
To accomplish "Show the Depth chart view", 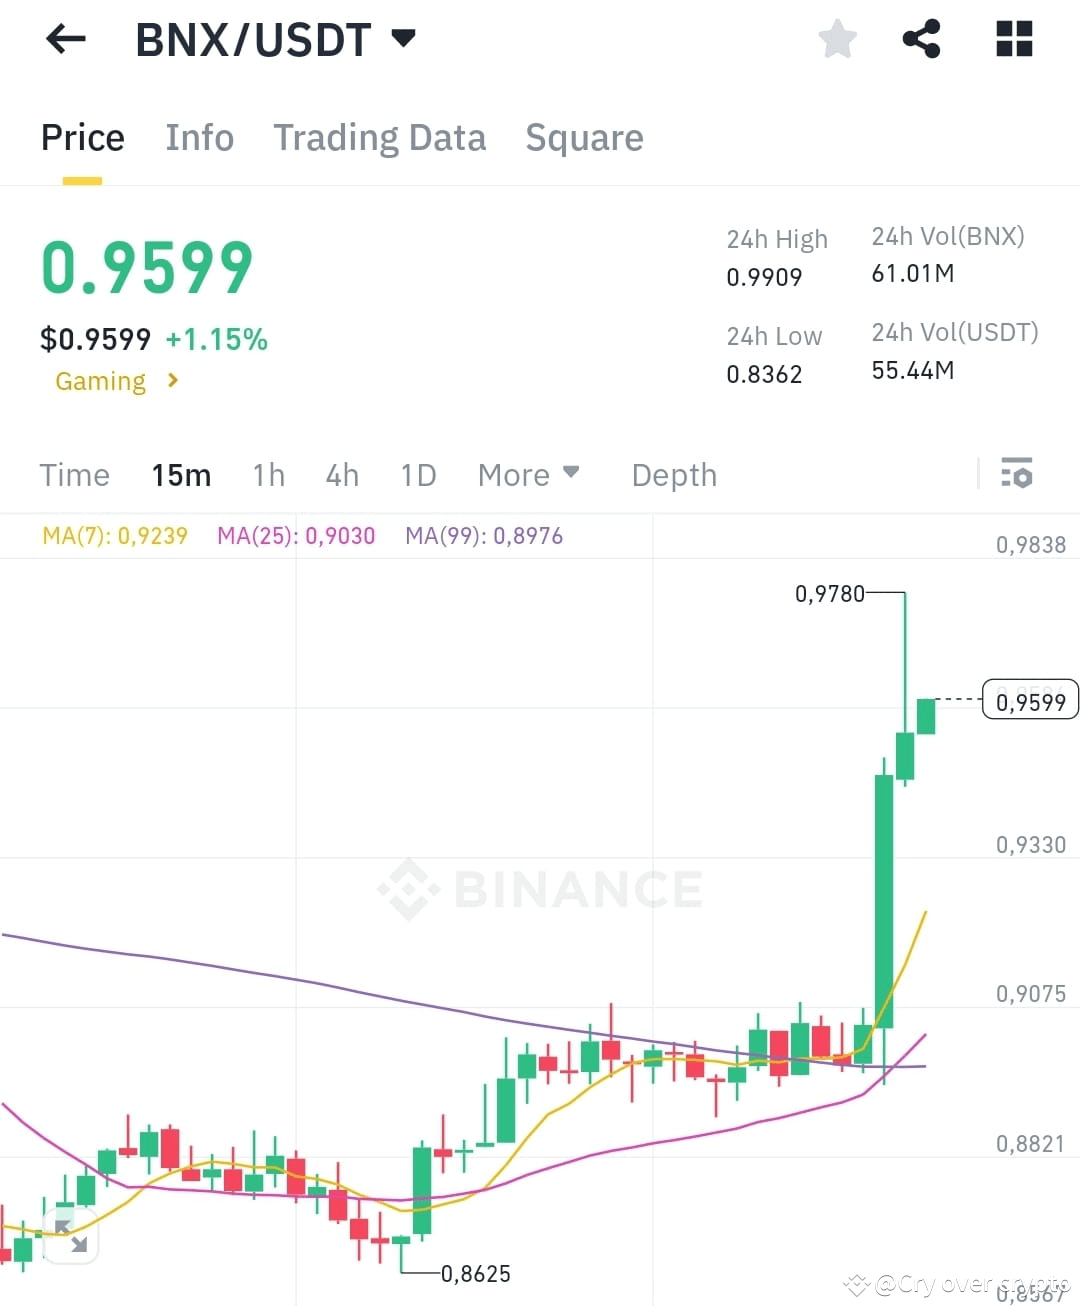I will click(674, 475).
